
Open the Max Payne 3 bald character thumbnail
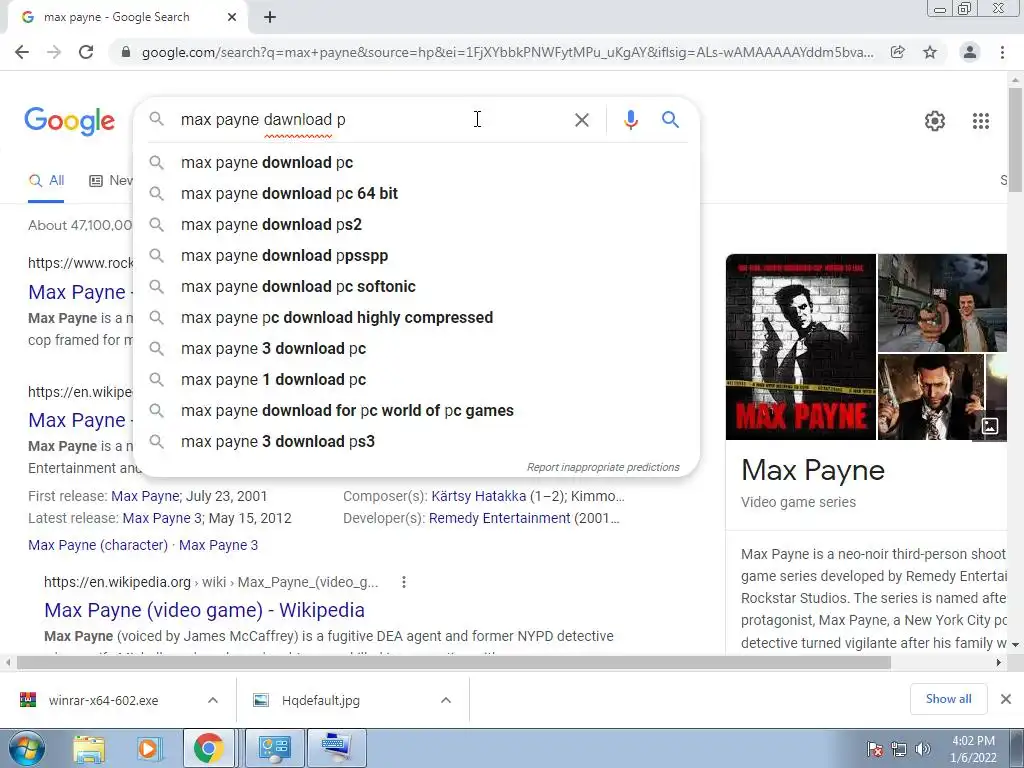pos(931,397)
